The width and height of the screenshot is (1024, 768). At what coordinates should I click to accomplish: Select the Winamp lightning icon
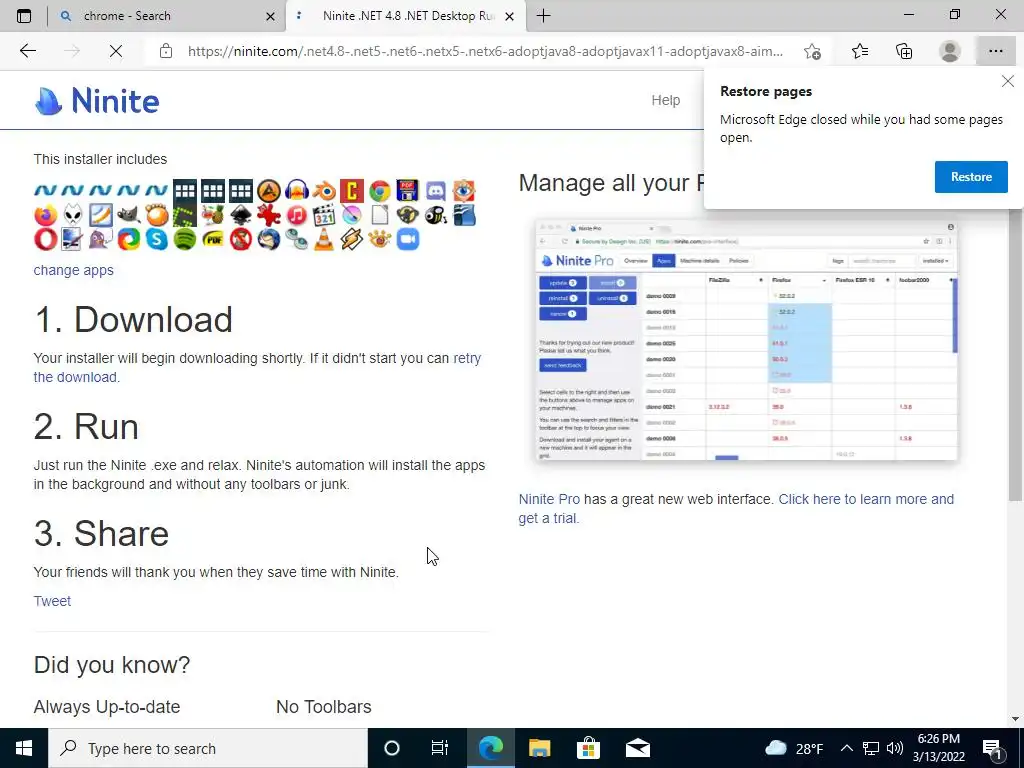[352, 239]
